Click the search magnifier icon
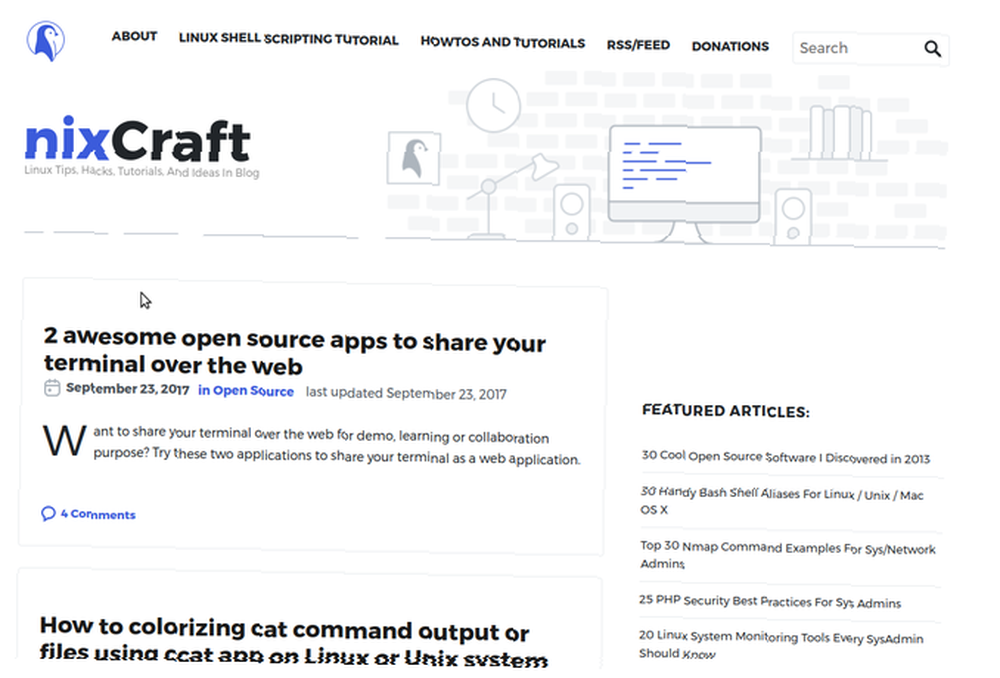 [x=932, y=49]
